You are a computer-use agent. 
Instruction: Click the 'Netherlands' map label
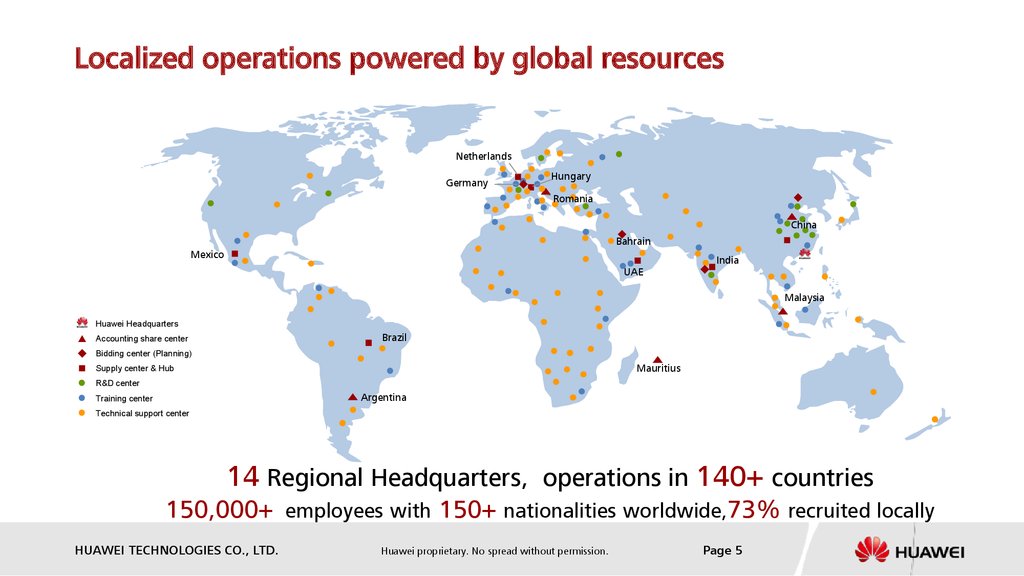(x=484, y=156)
